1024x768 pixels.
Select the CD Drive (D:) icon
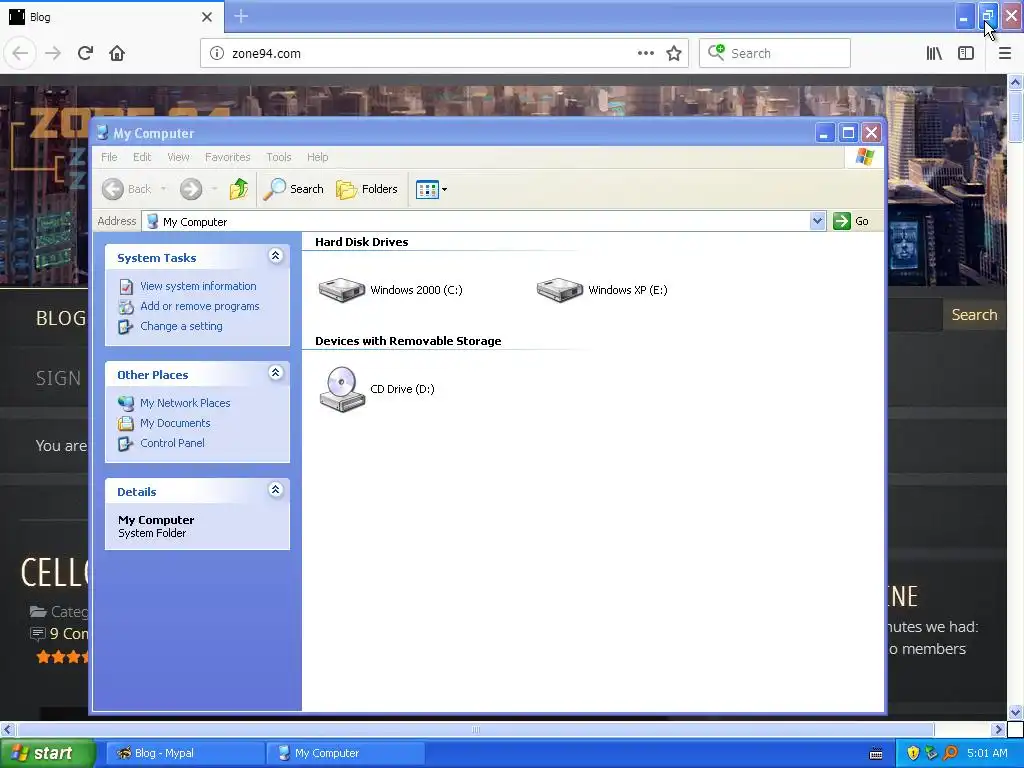tap(342, 389)
